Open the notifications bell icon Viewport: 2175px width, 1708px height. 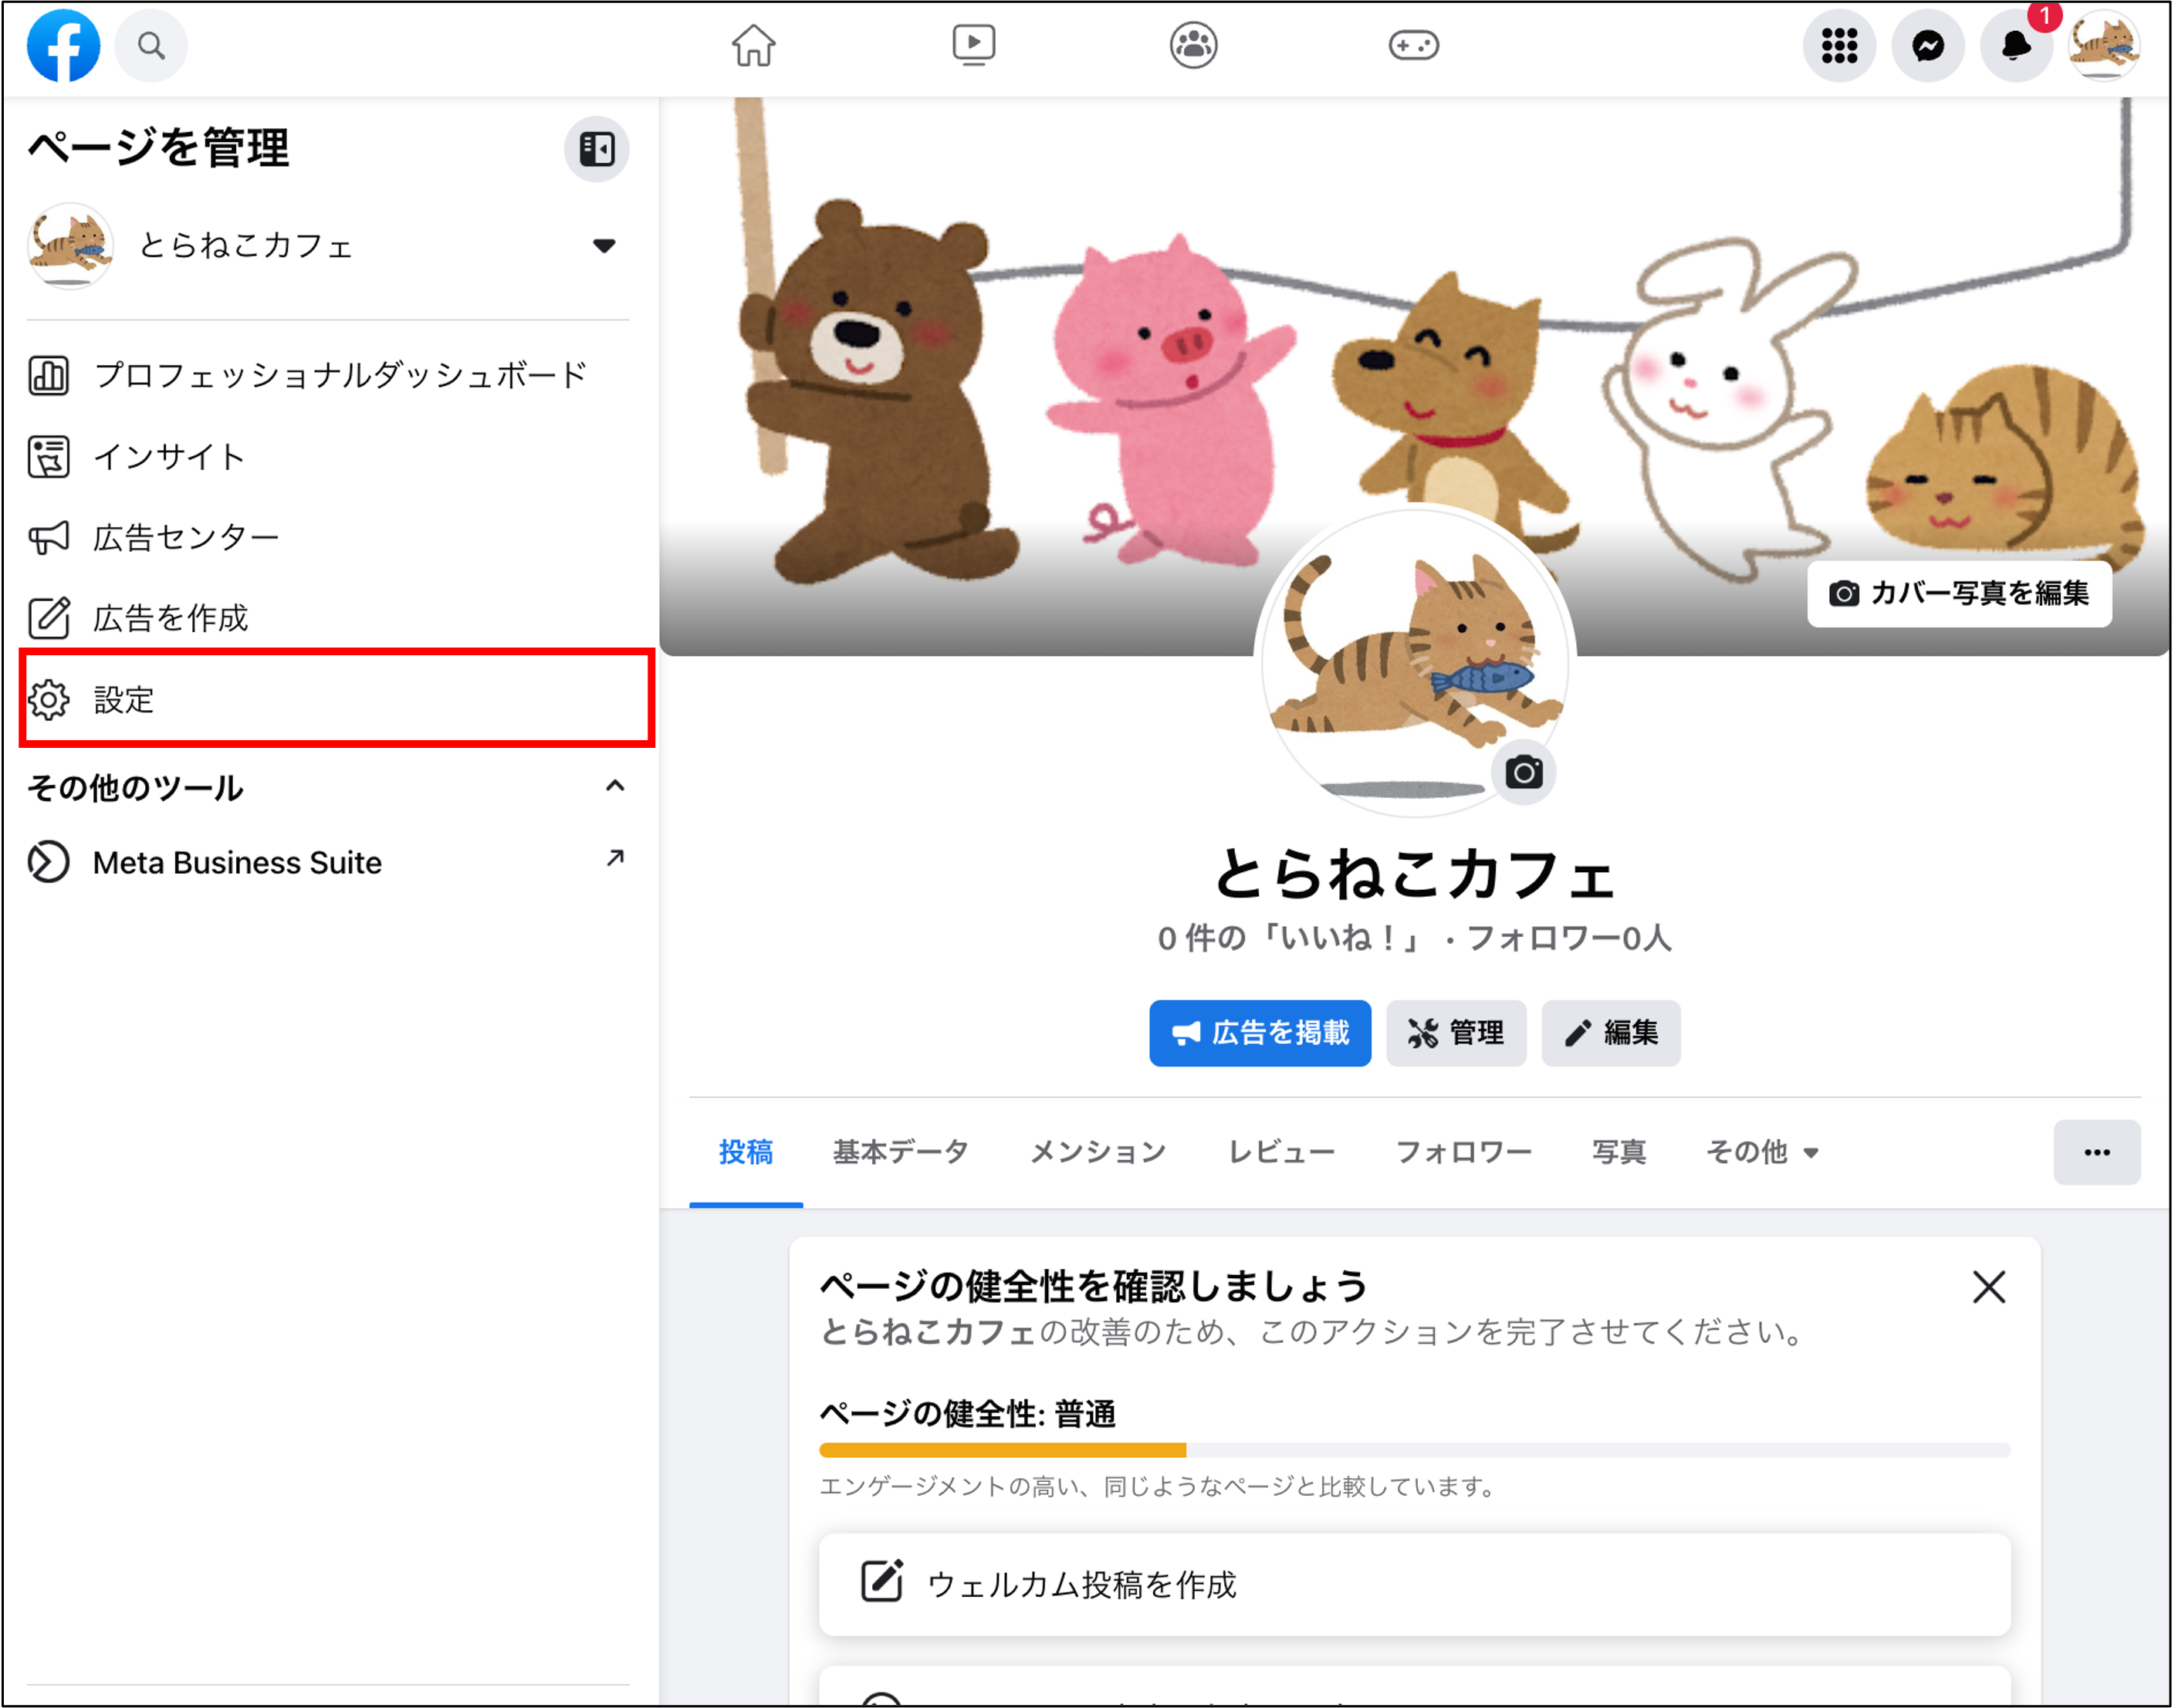[2016, 45]
